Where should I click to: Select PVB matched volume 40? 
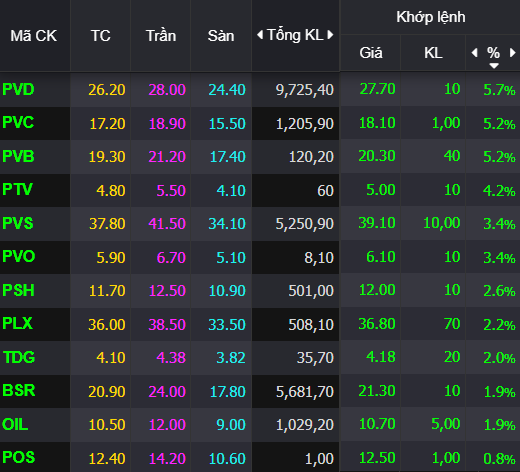[x=452, y=156]
